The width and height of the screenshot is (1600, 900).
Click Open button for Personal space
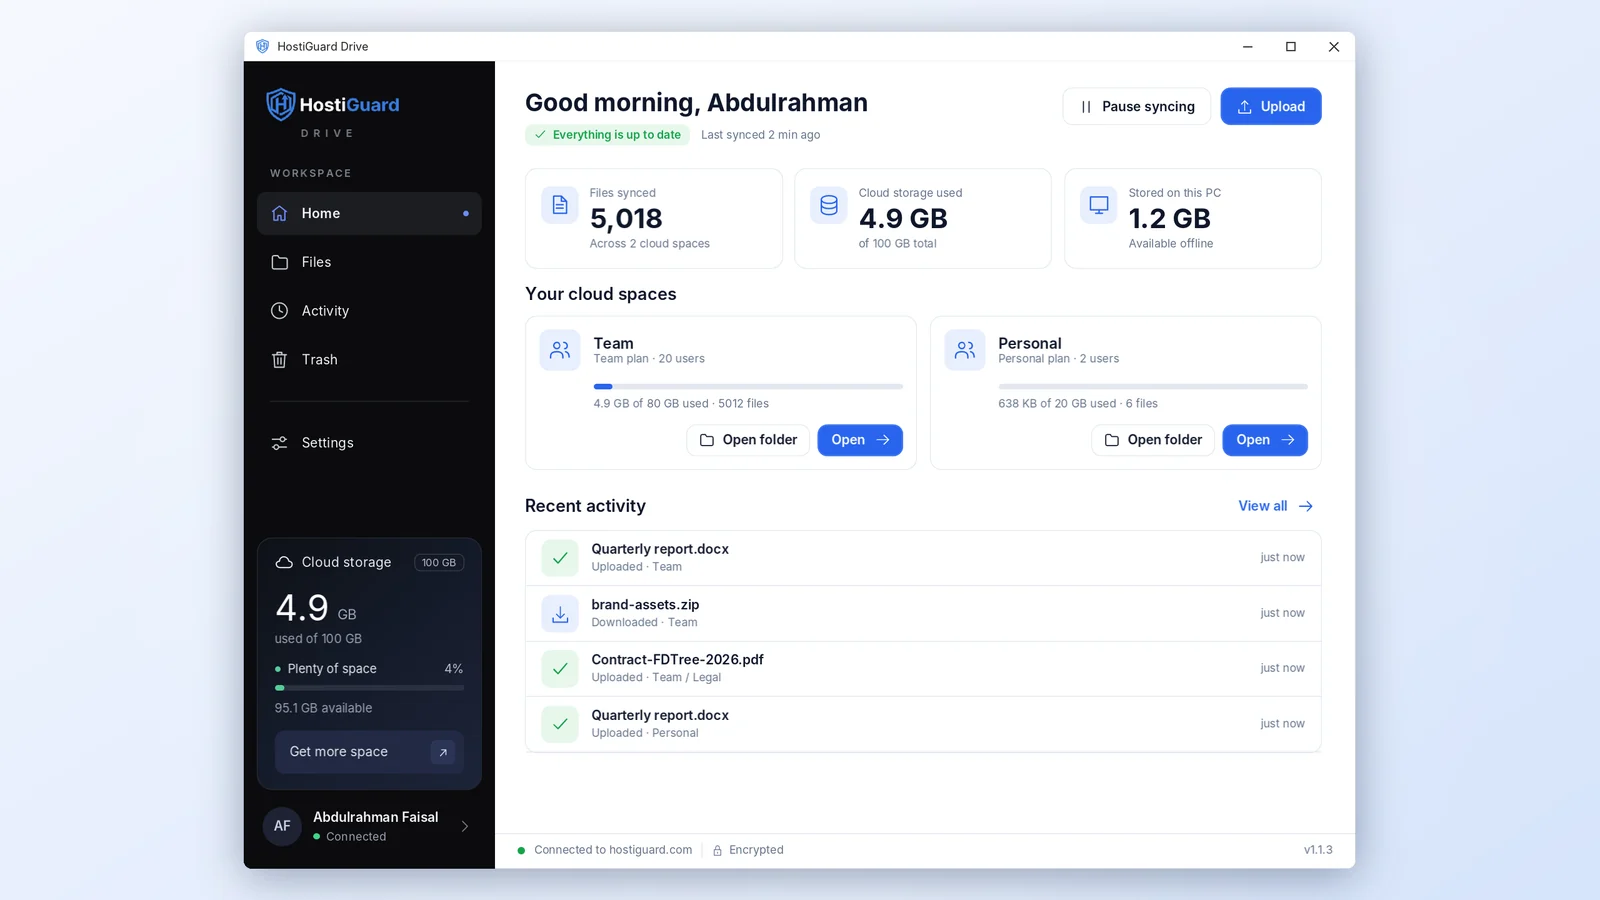click(1265, 440)
